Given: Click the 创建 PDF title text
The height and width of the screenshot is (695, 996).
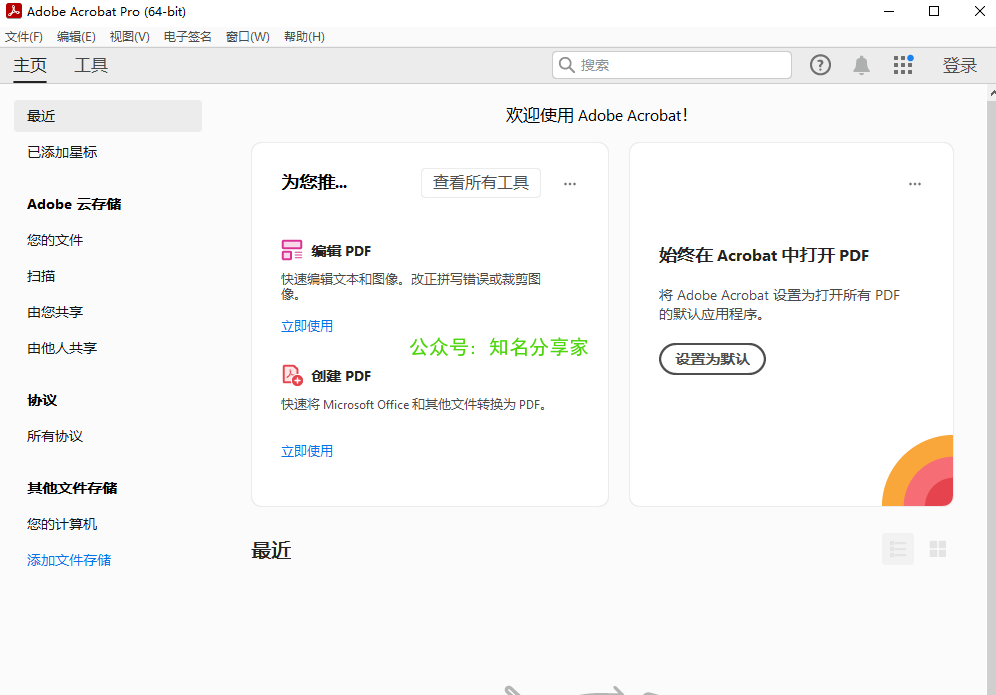Looking at the screenshot, I should click(341, 376).
